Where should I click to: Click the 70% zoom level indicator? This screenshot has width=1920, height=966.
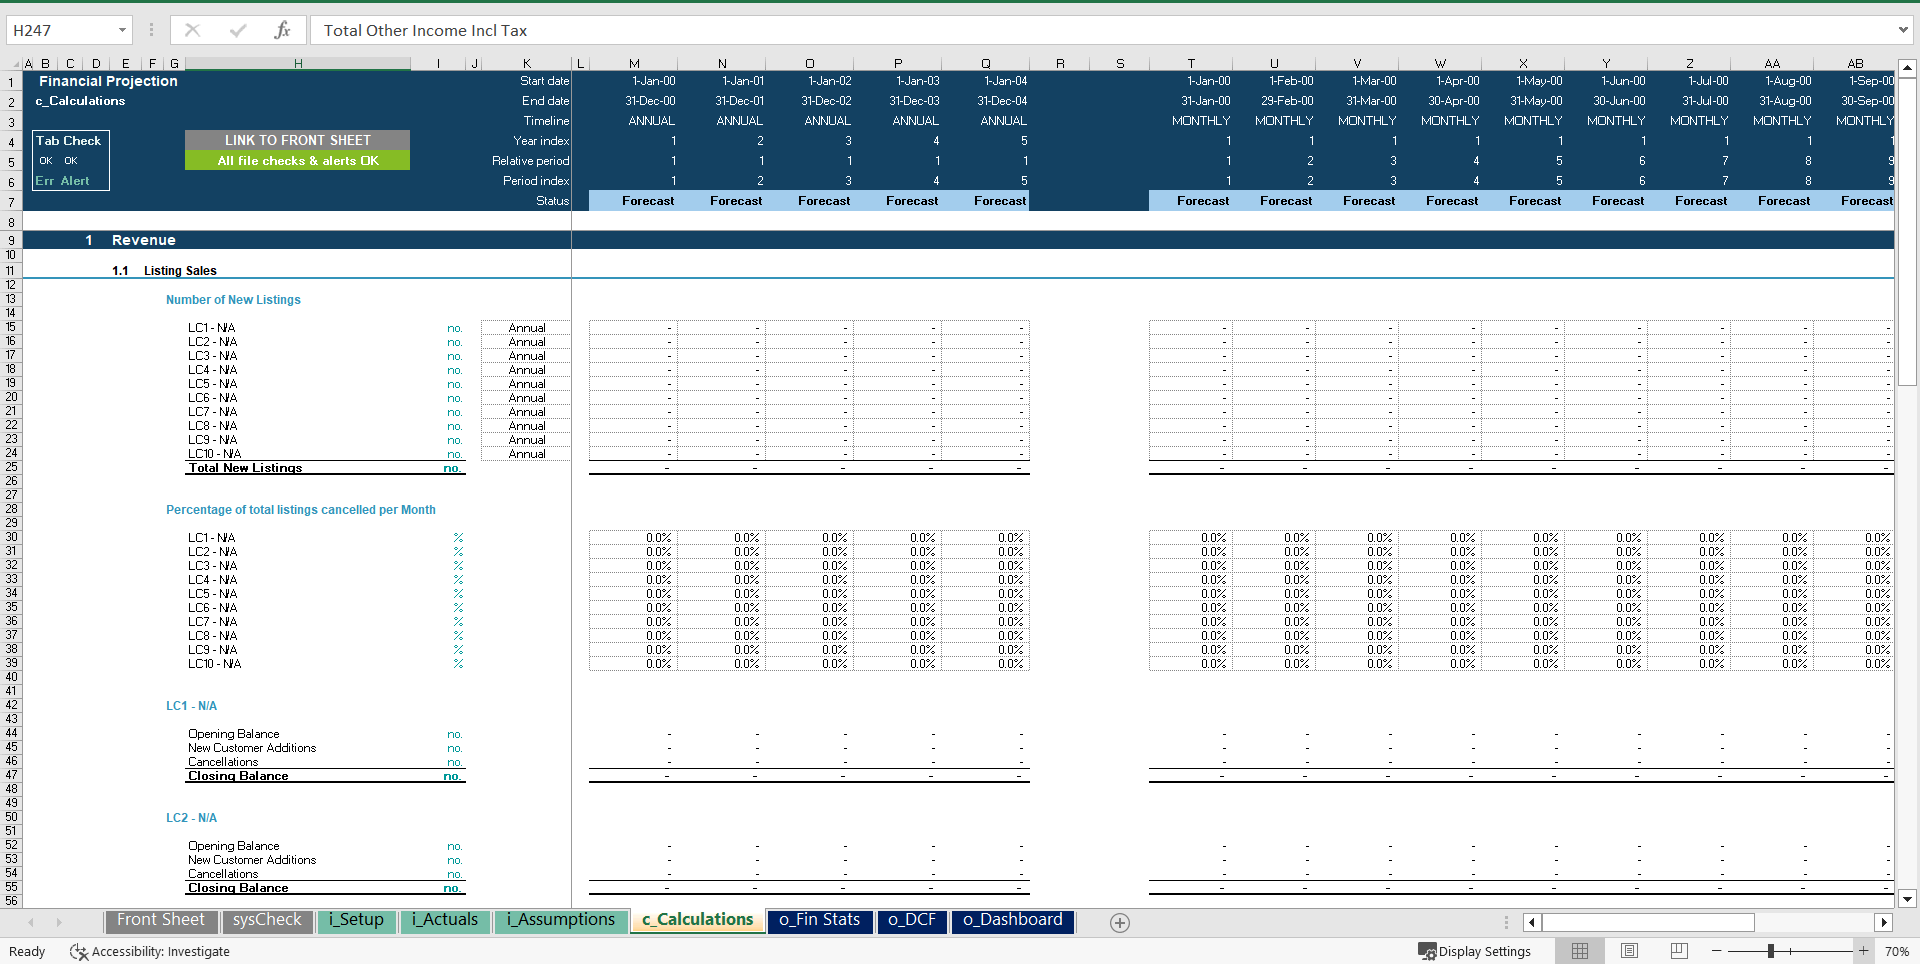[x=1896, y=951]
